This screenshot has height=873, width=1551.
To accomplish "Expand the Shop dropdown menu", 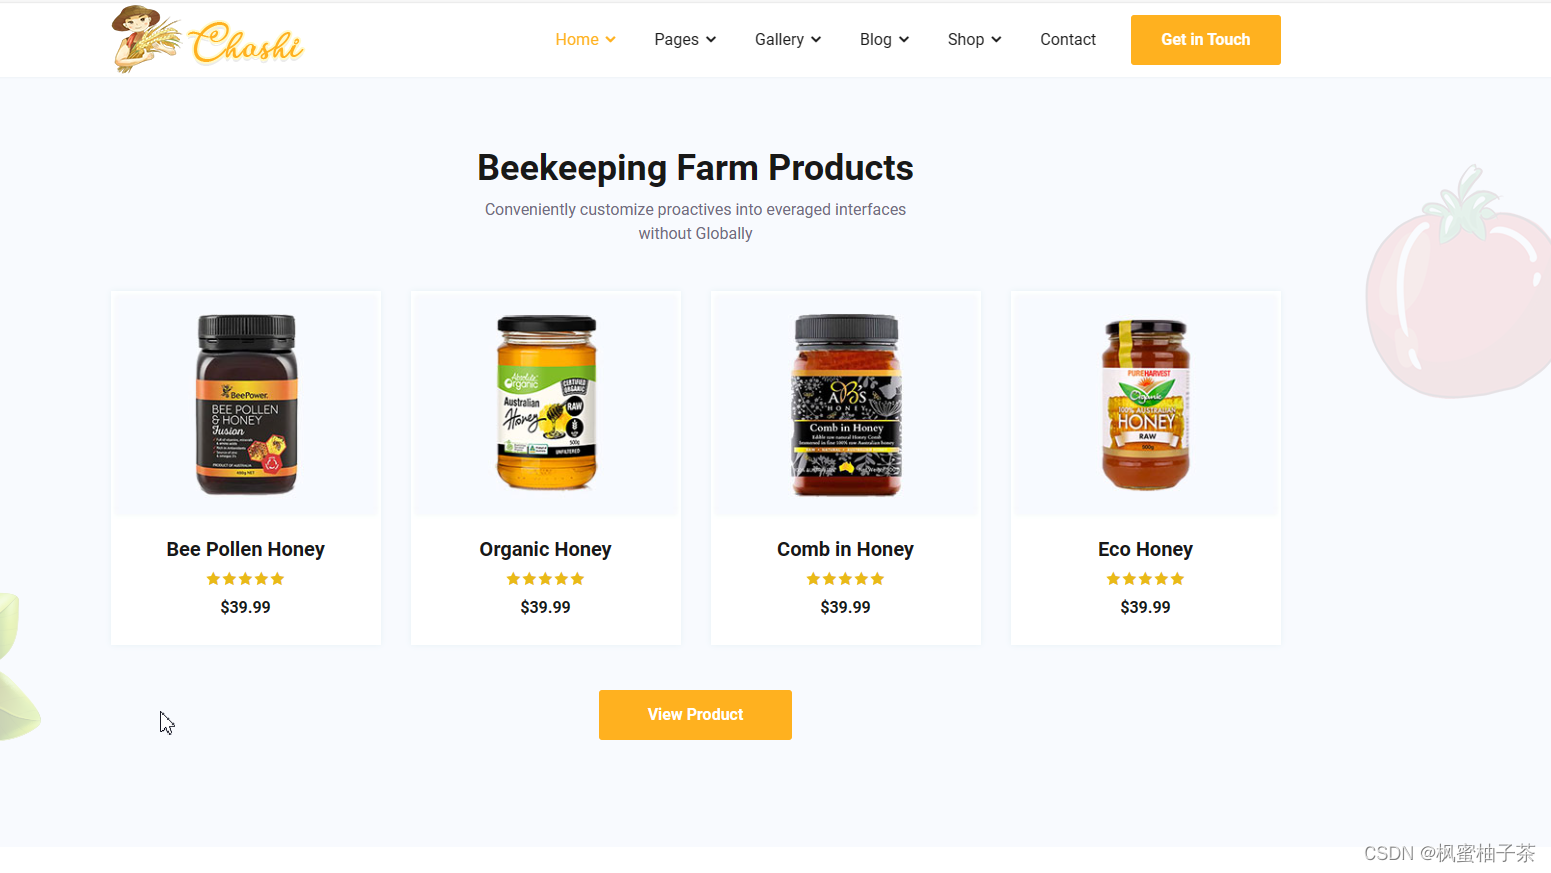I will point(974,40).
